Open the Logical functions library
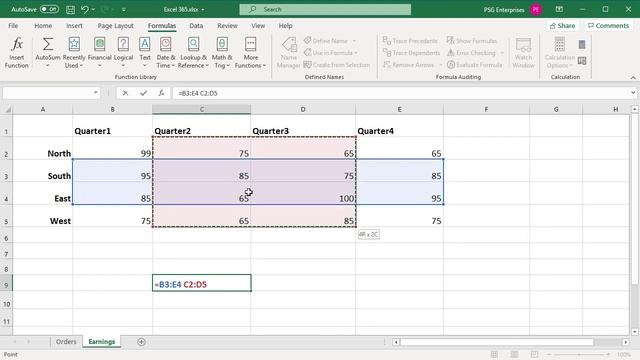The height and width of the screenshot is (360, 640). click(x=123, y=53)
